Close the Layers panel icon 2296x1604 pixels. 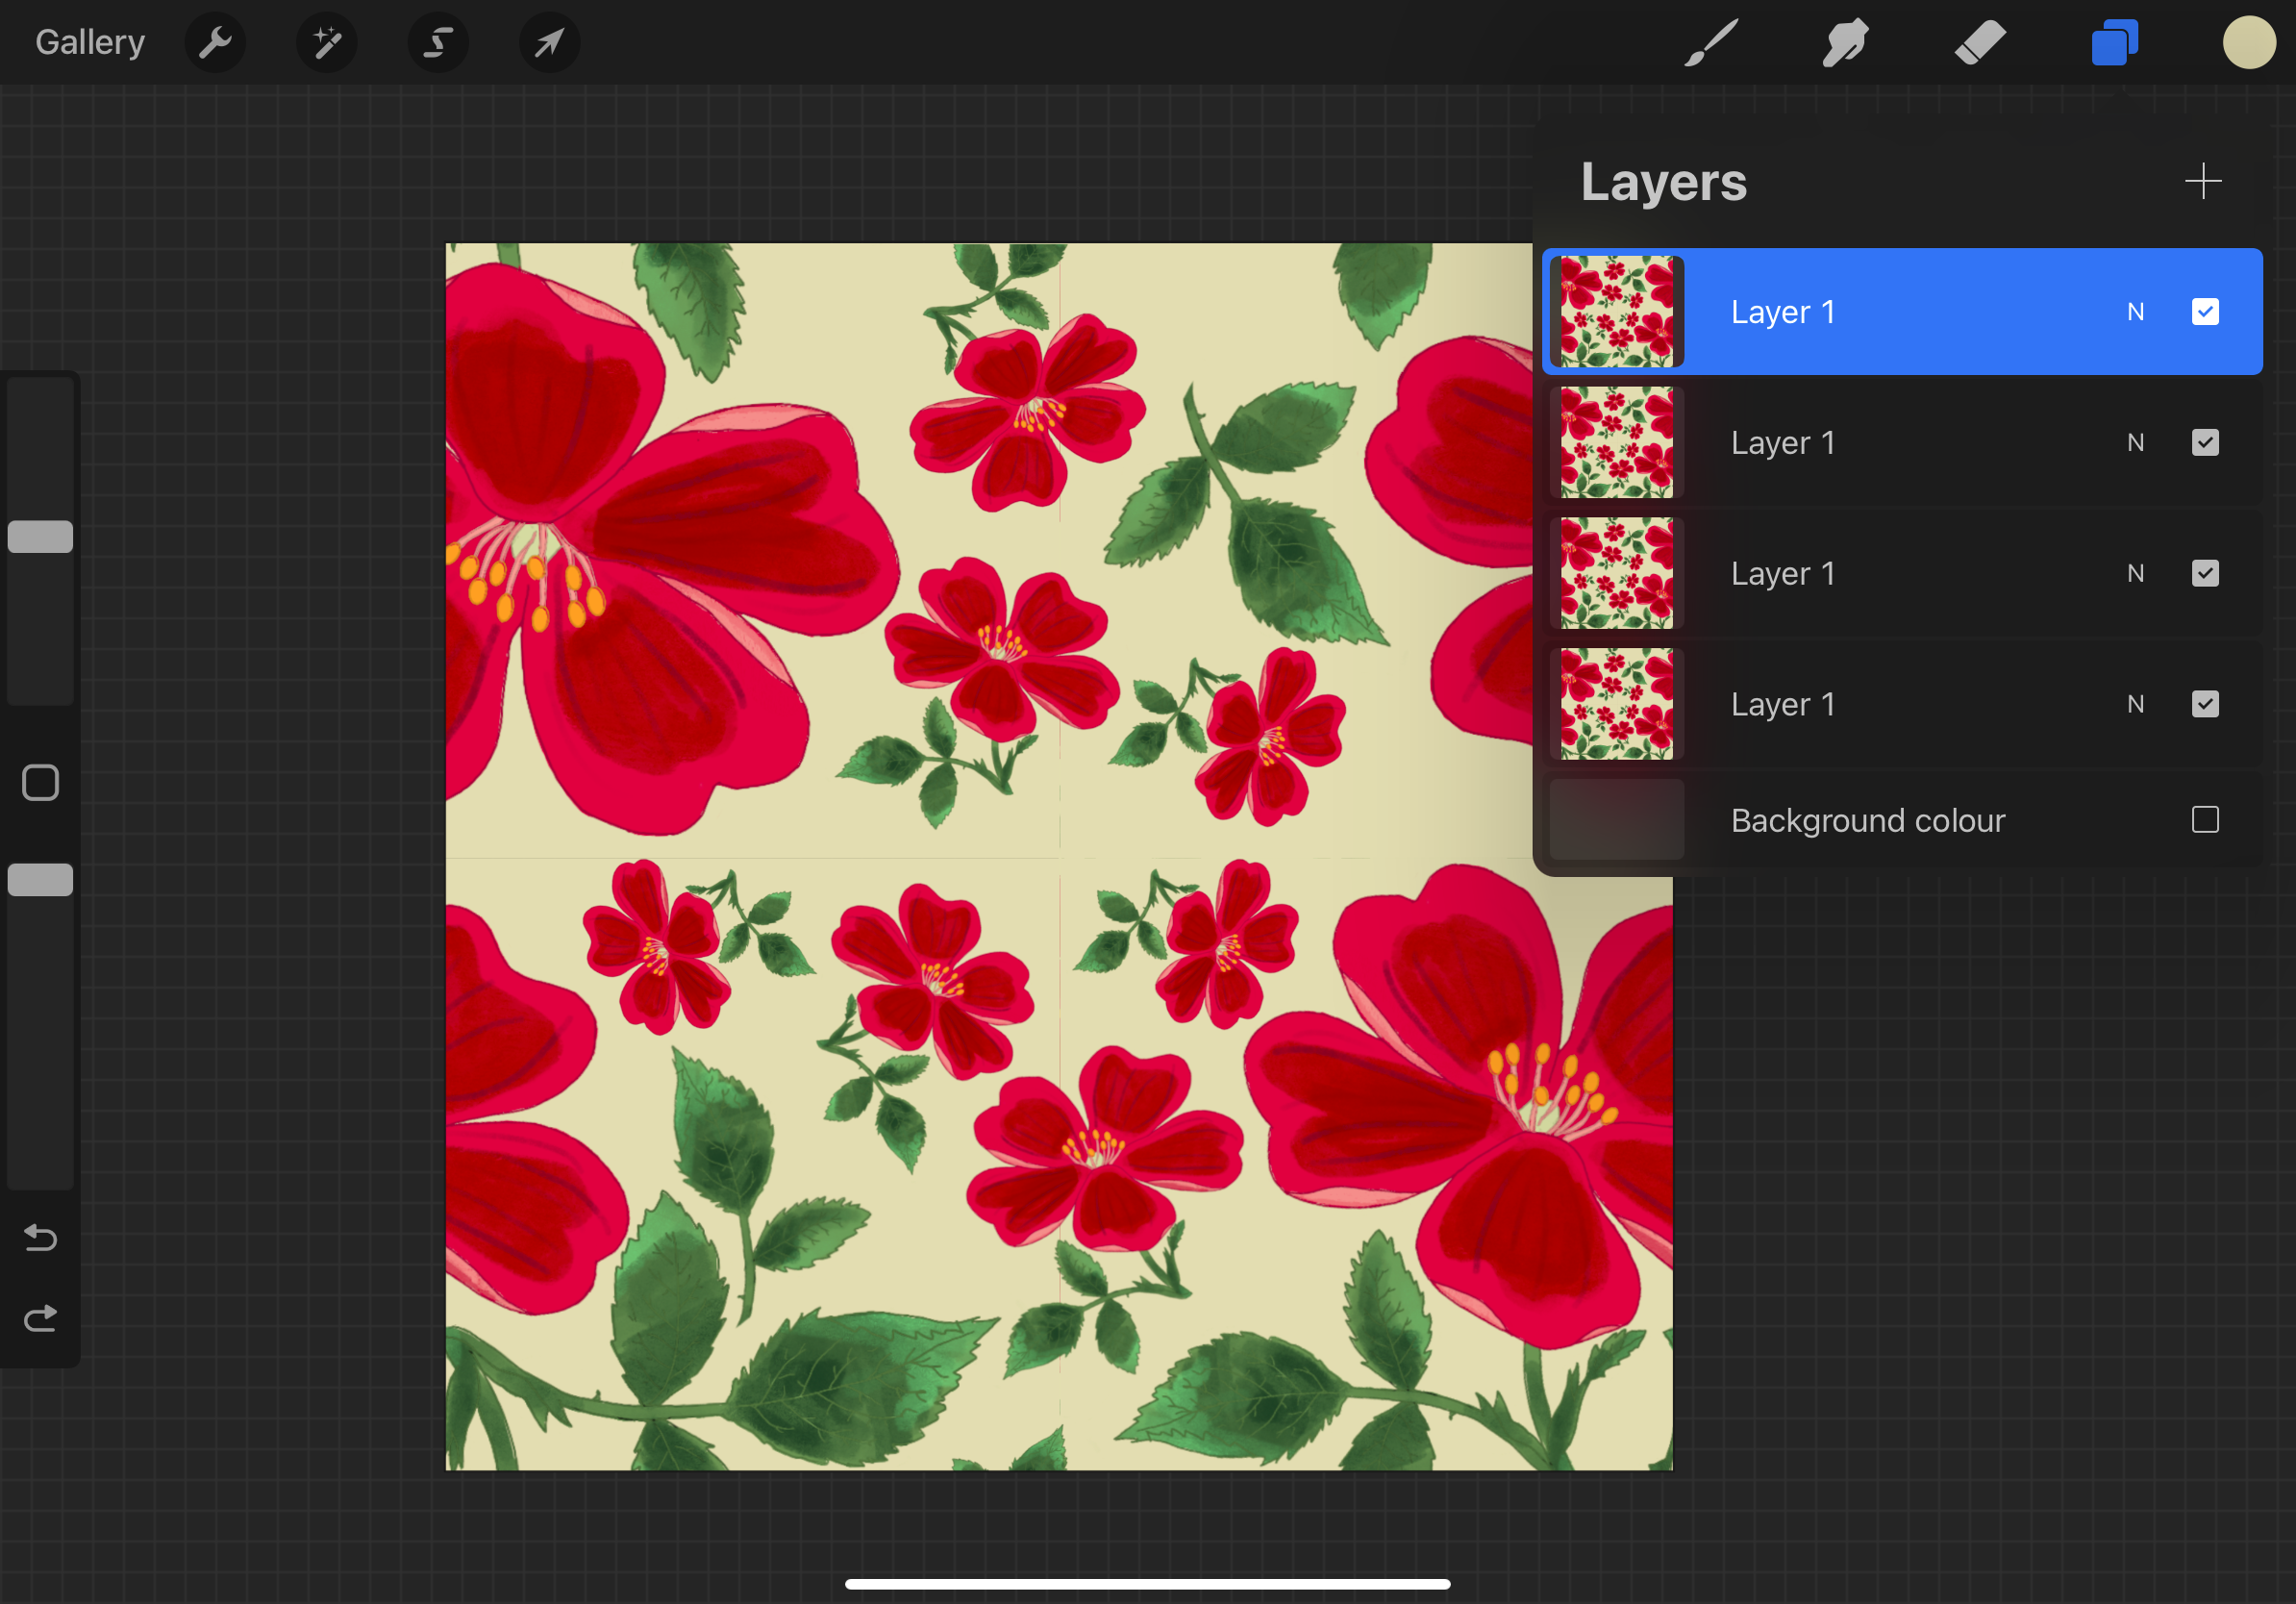2114,43
